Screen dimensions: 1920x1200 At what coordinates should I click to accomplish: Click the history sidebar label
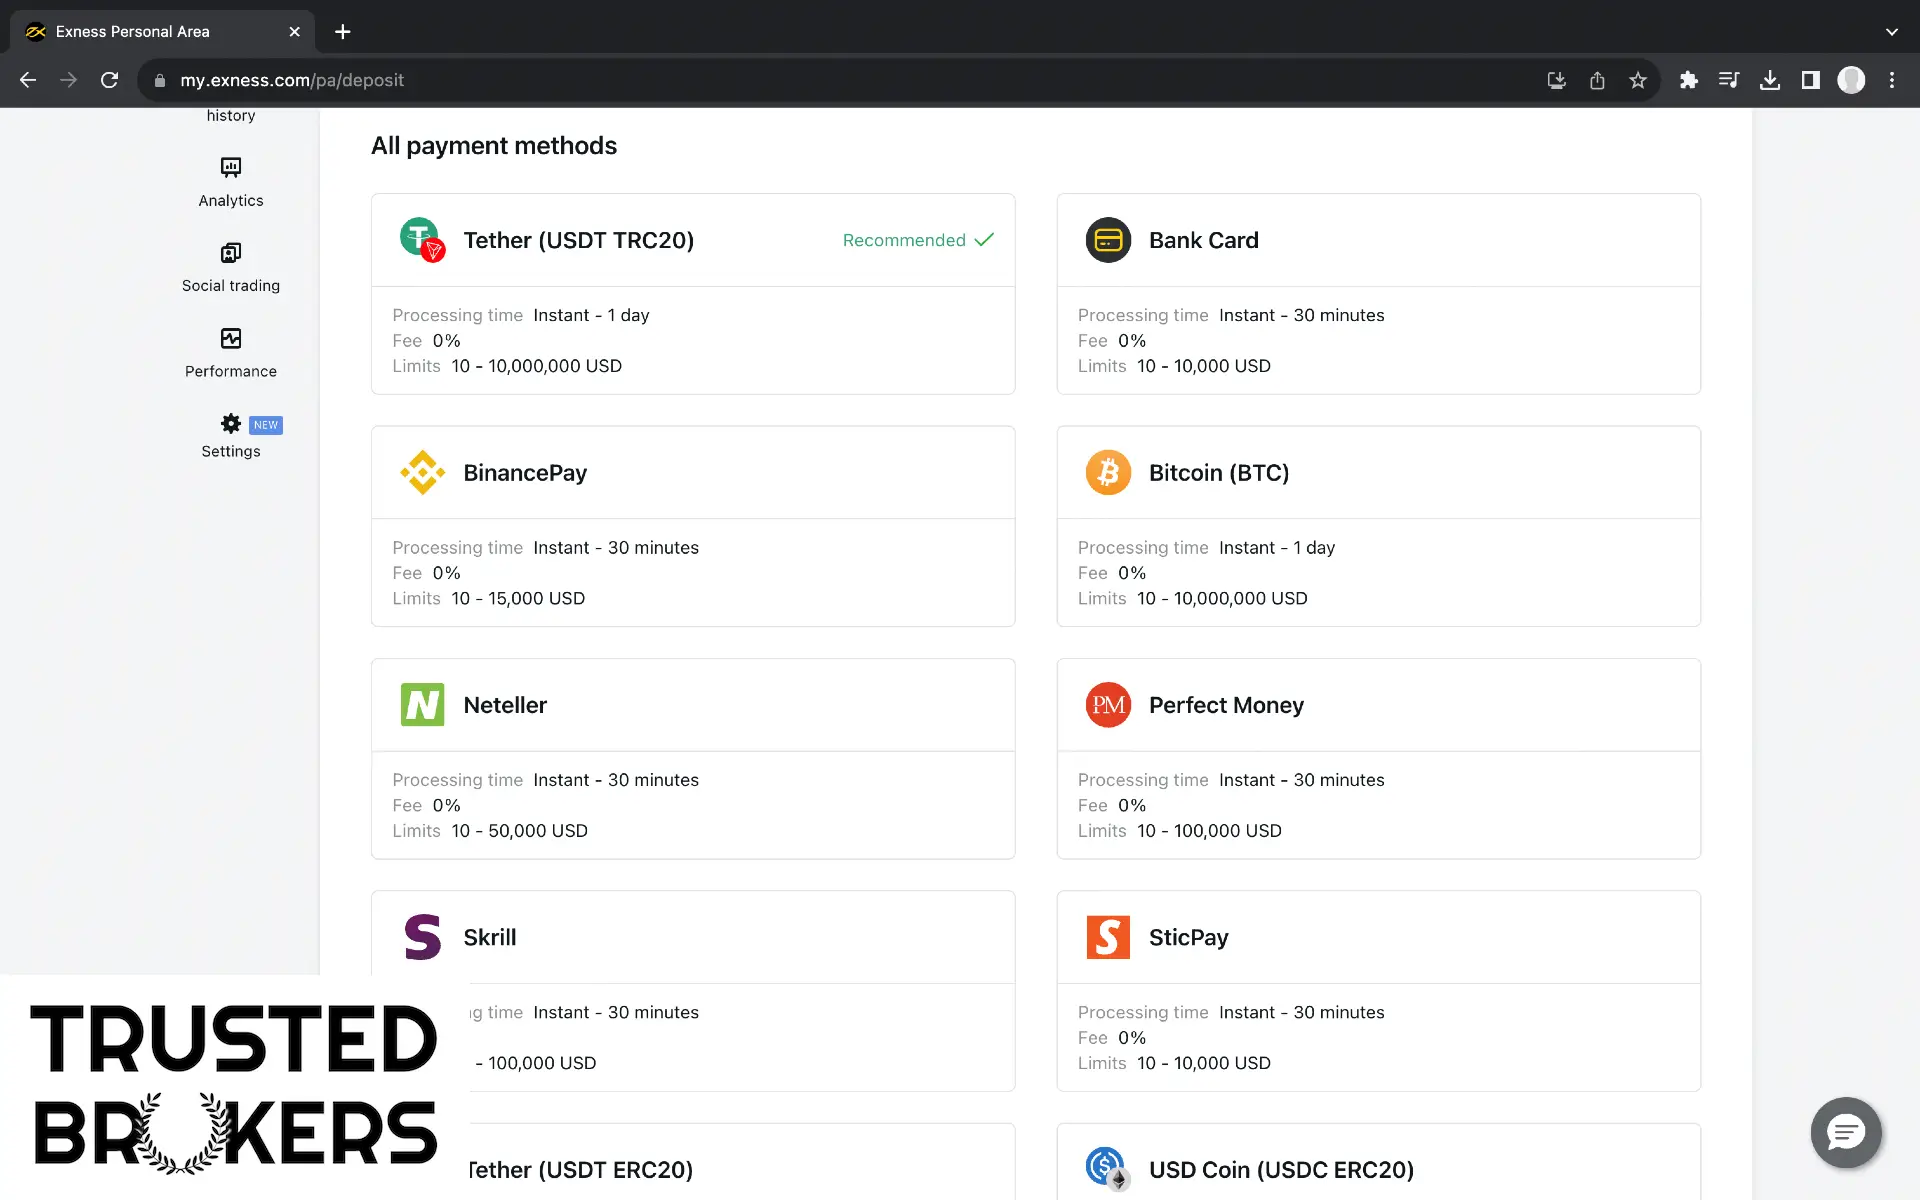pyautogui.click(x=231, y=116)
